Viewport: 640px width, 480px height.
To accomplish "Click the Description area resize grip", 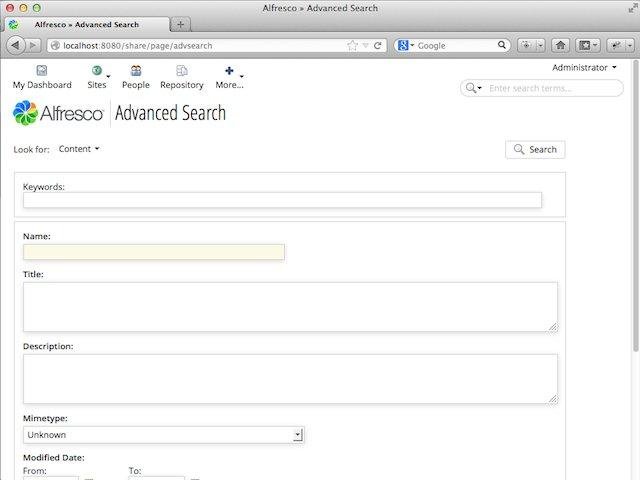I will pos(553,399).
